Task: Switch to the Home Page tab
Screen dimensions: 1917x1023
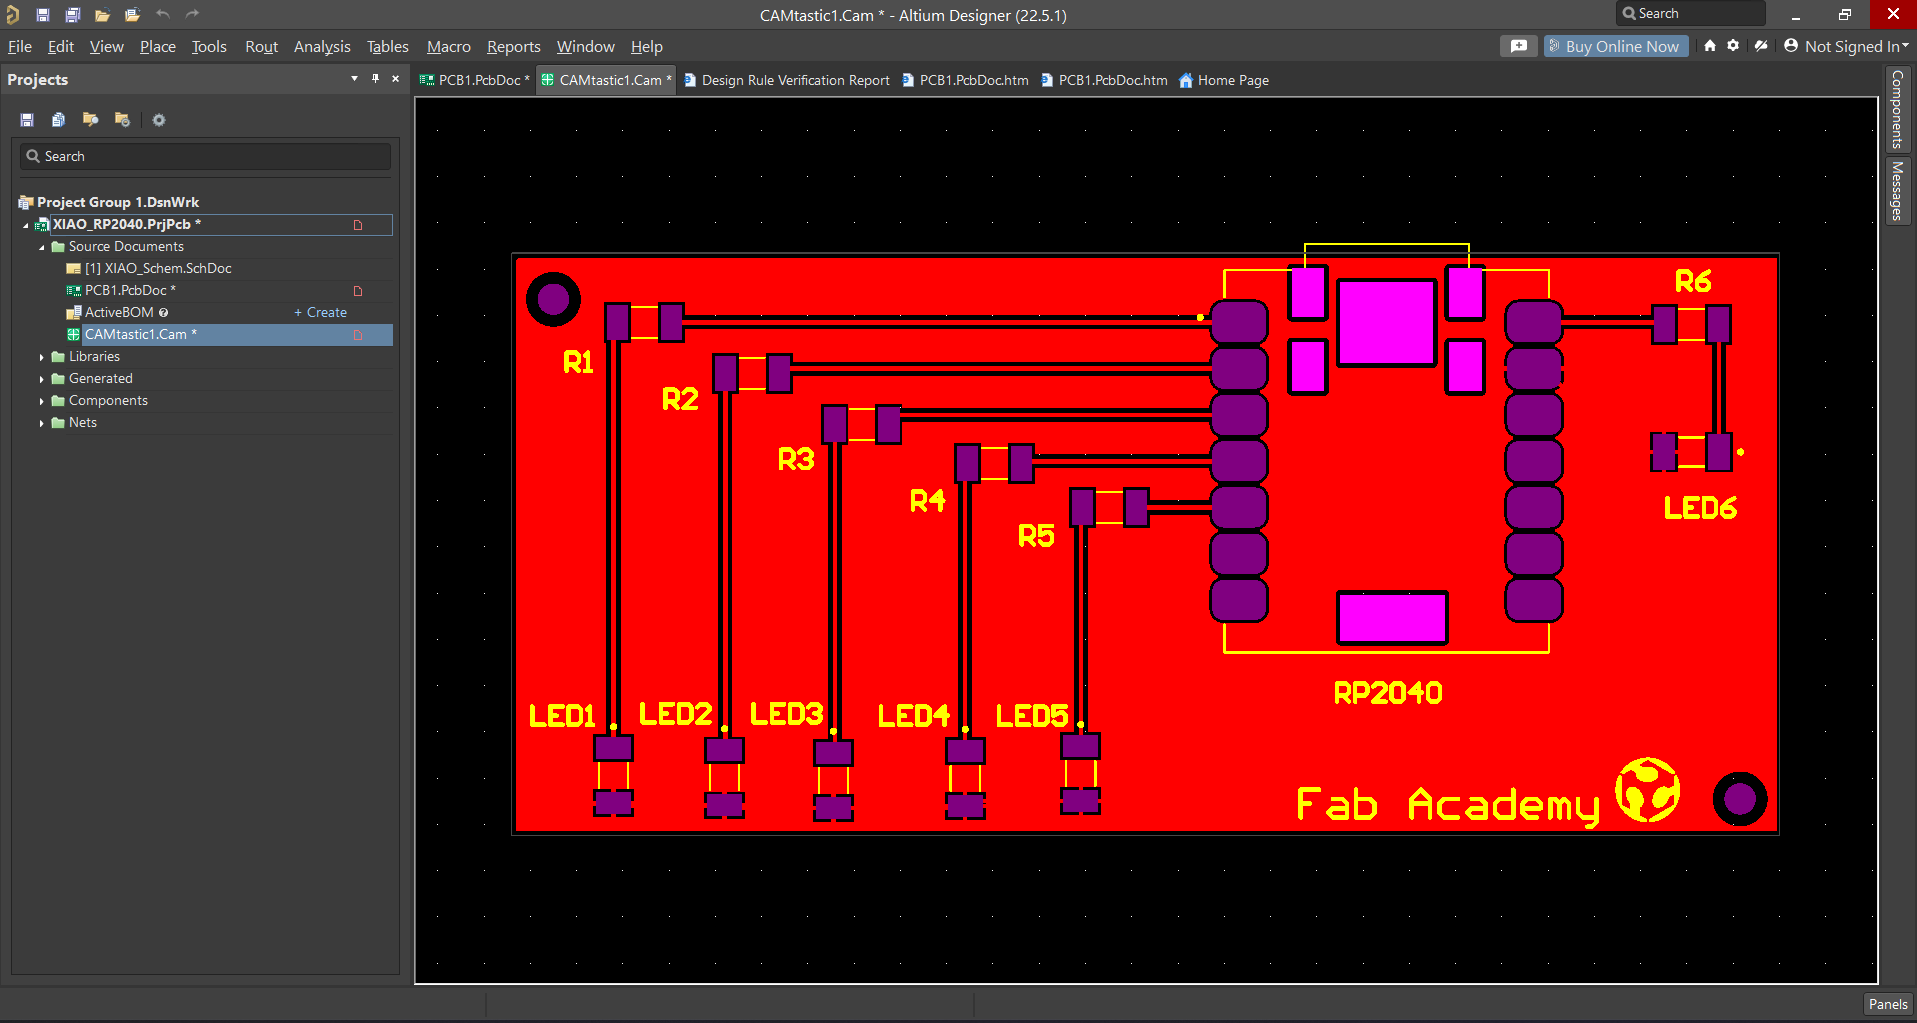Action: pyautogui.click(x=1224, y=80)
